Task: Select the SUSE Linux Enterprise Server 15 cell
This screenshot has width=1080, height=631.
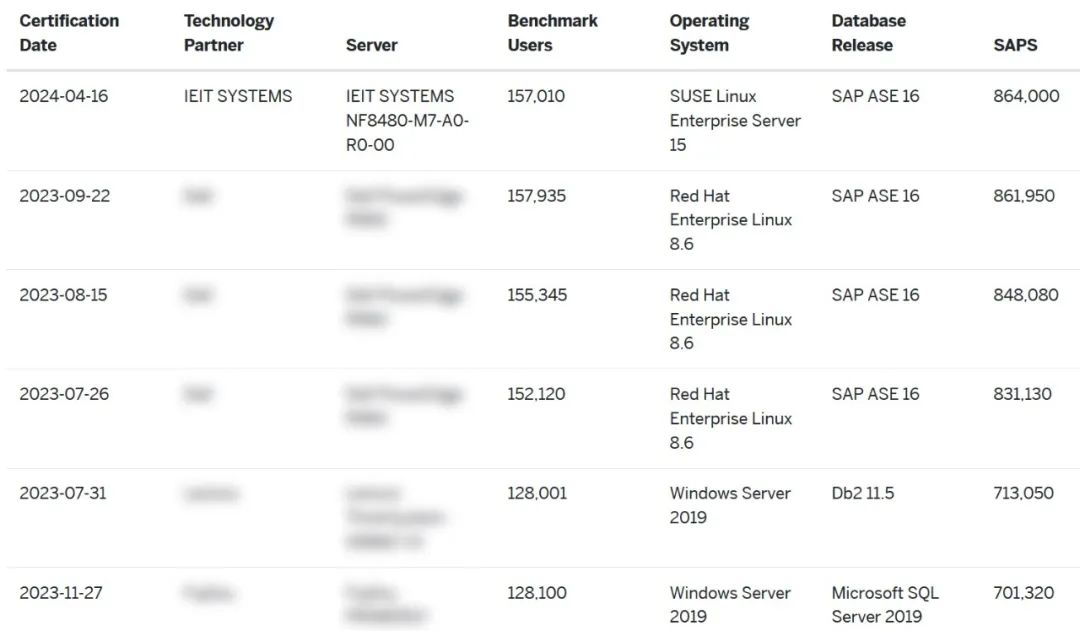Action: tap(735, 120)
